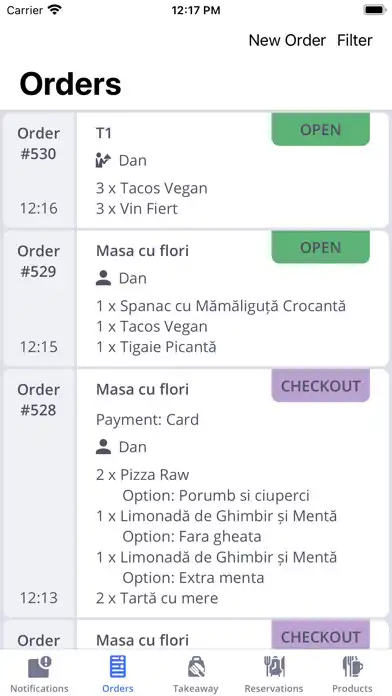Screen dimensions: 392x696
Task: Open the Takeaway bag icon
Action: [196, 667]
